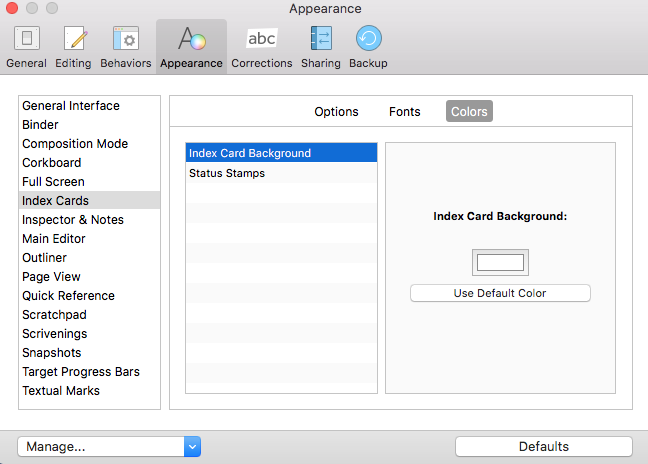Screen dimensions: 648x464
Task: Select Quick Reference in the sidebar
Action: point(89,296)
